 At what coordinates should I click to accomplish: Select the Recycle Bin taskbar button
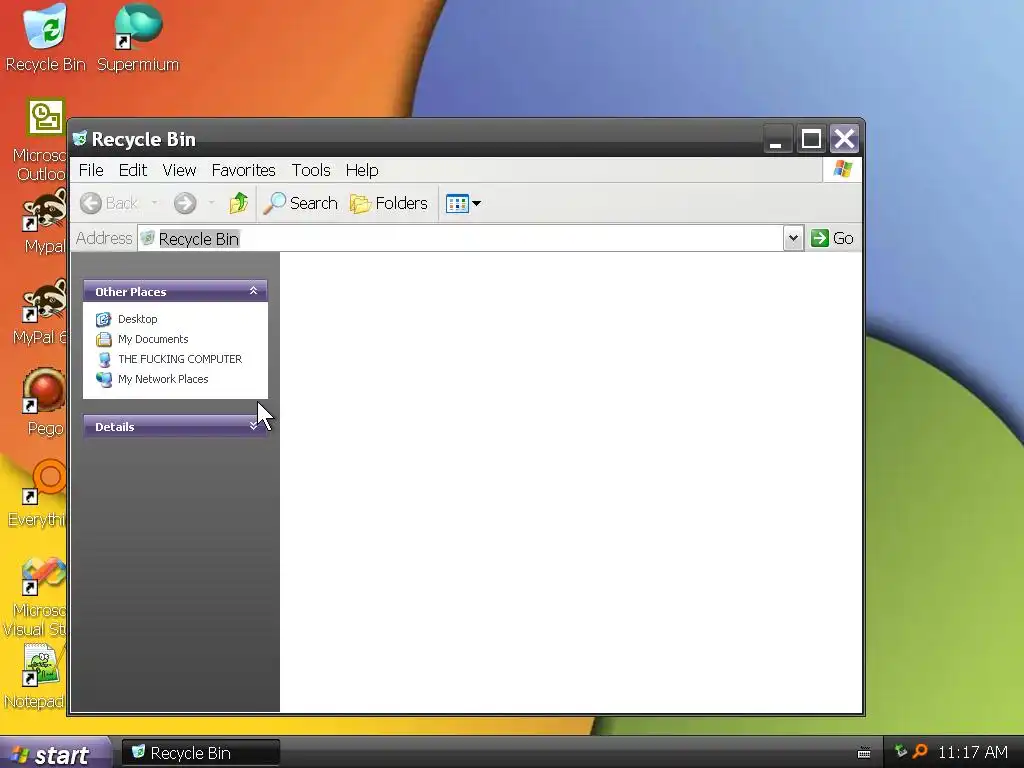pos(200,753)
